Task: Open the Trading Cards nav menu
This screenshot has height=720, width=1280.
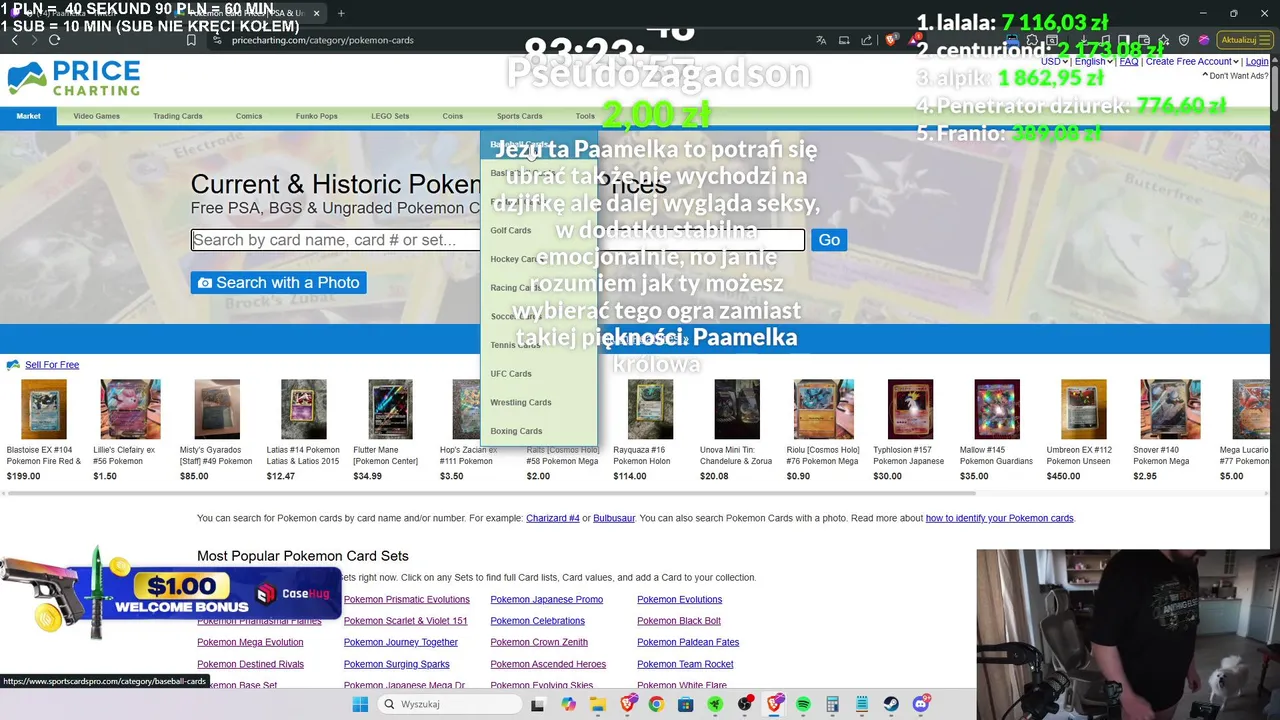Action: pyautogui.click(x=178, y=116)
